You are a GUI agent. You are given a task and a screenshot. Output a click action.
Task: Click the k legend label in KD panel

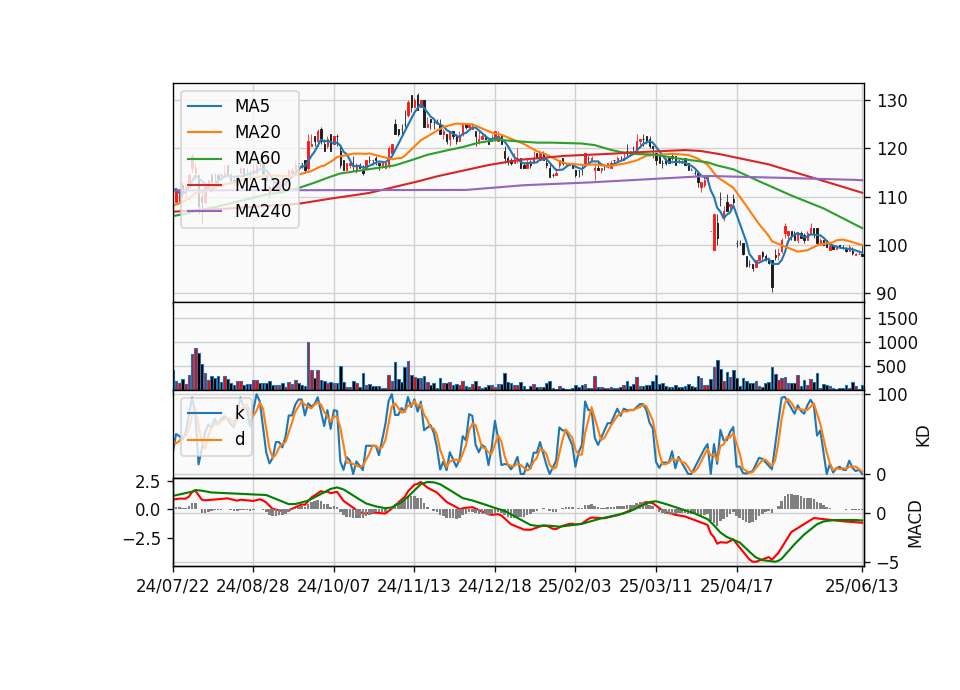240,413
